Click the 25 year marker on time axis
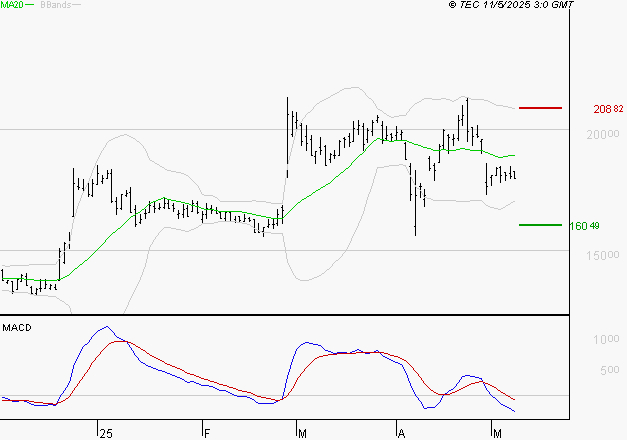Screen dimensions: 627x440 point(106,434)
